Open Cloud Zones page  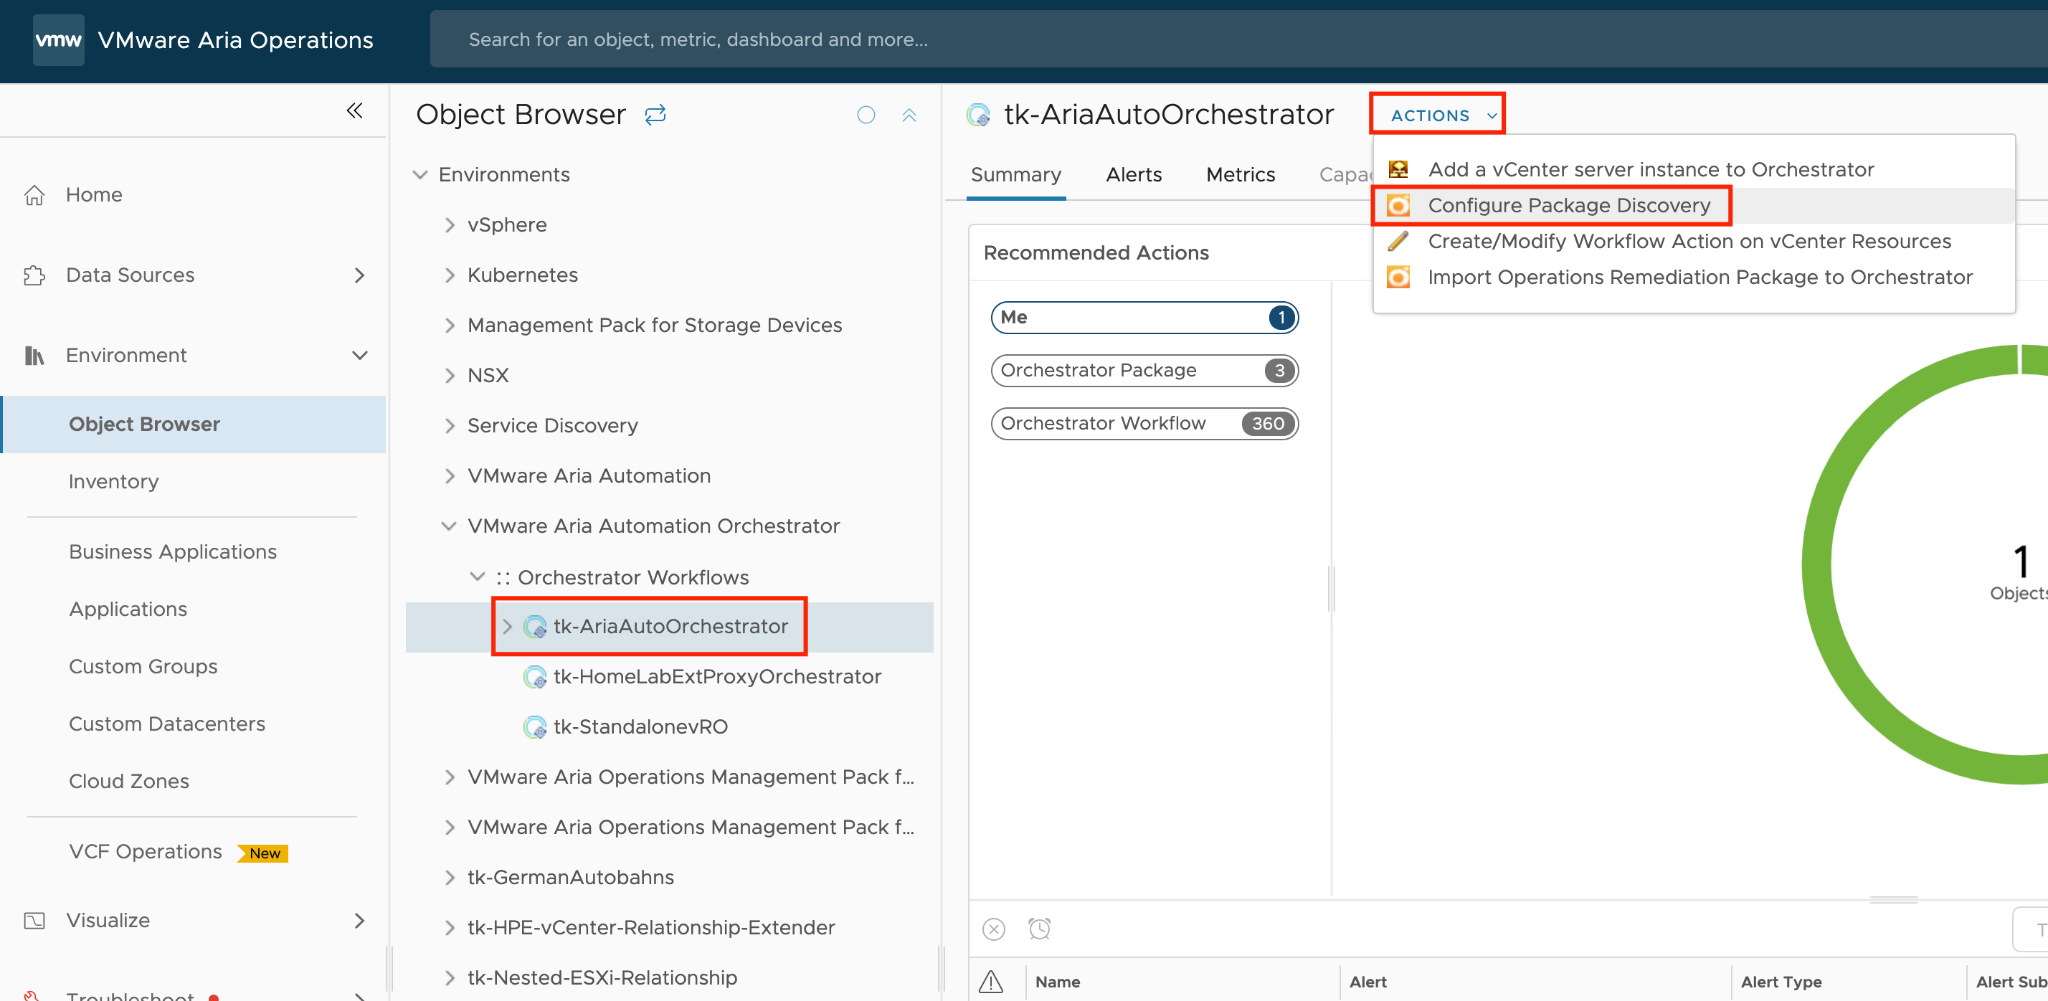(128, 781)
